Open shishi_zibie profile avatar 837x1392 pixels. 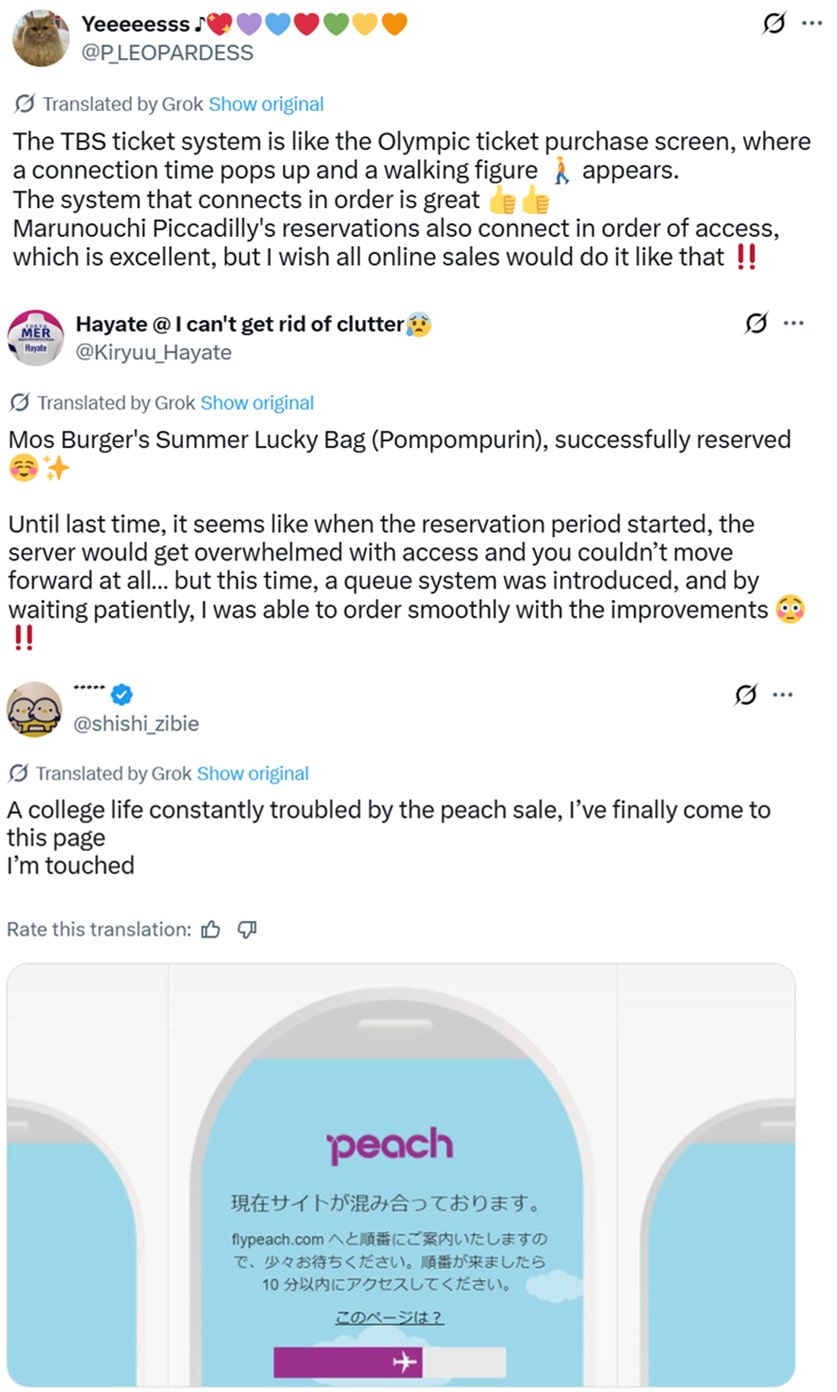pyautogui.click(x=34, y=709)
